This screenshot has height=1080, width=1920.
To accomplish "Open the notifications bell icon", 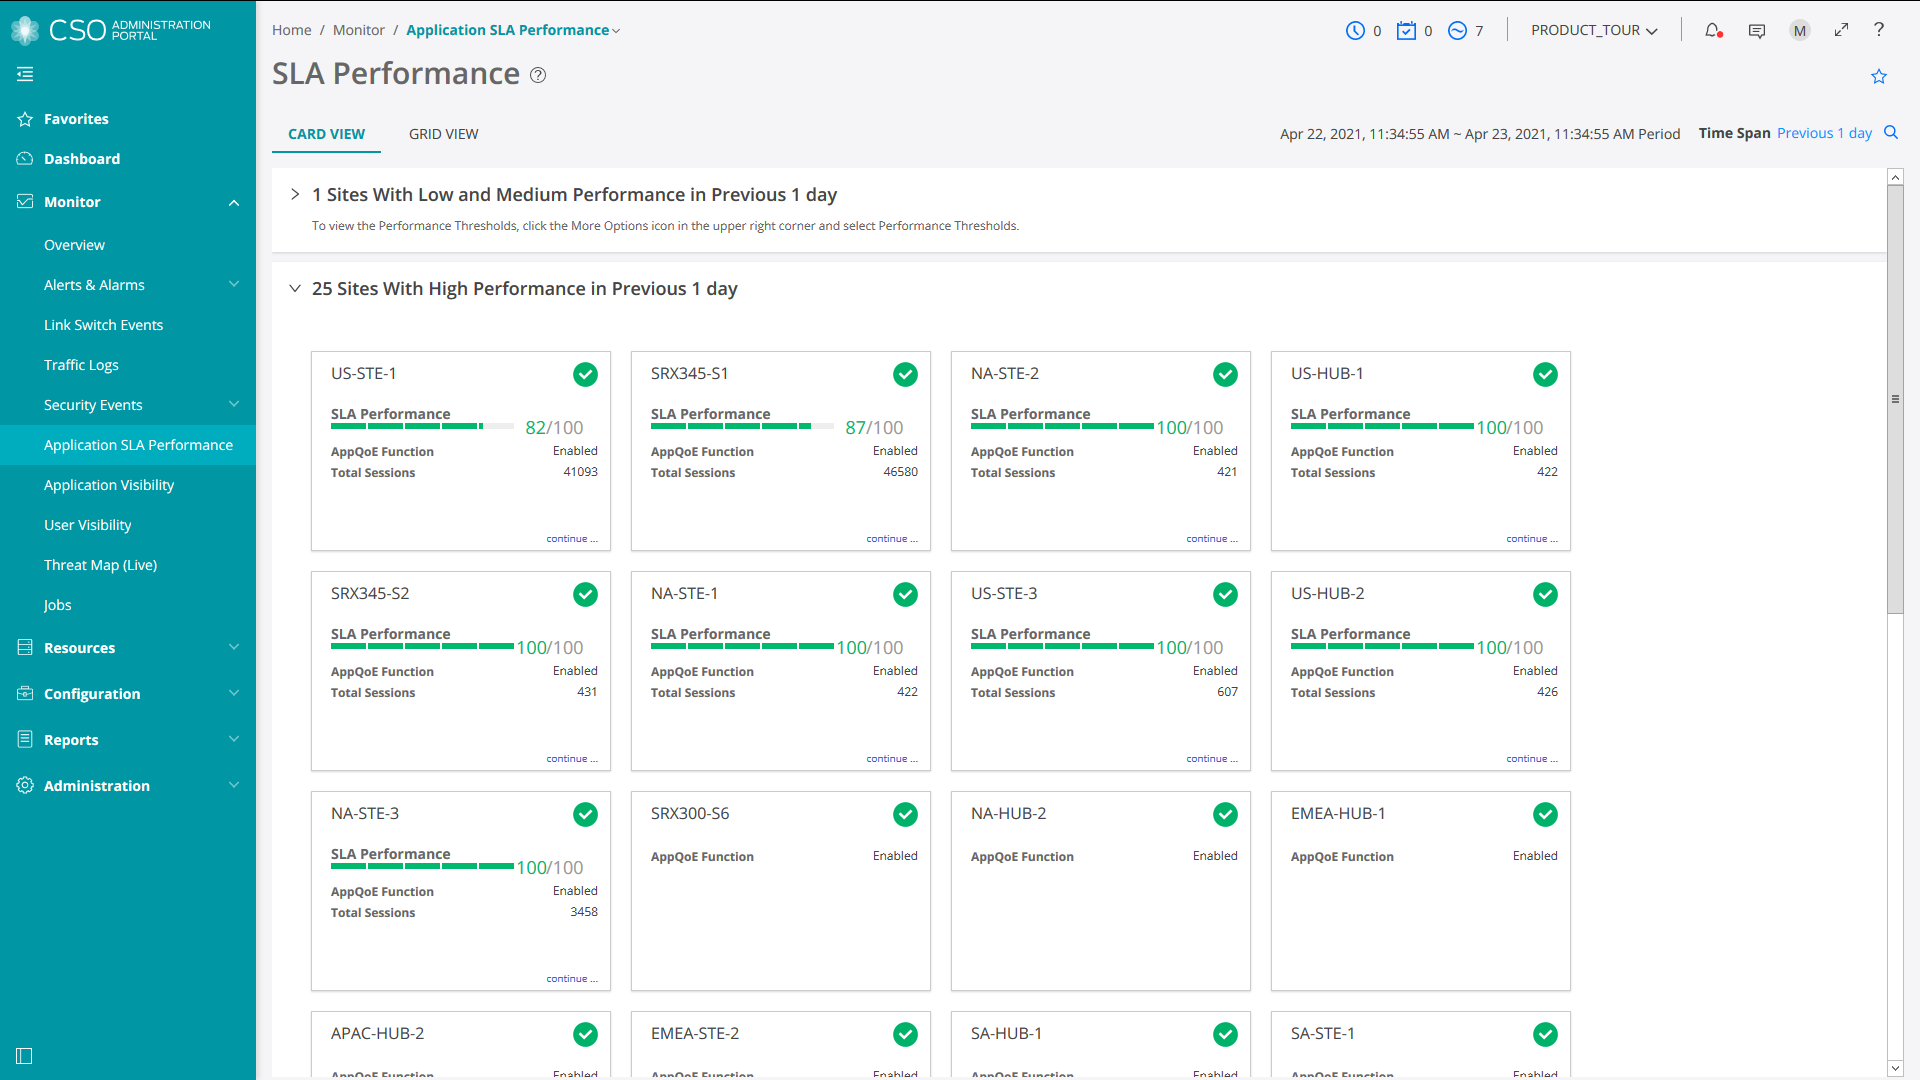I will pyautogui.click(x=1713, y=31).
